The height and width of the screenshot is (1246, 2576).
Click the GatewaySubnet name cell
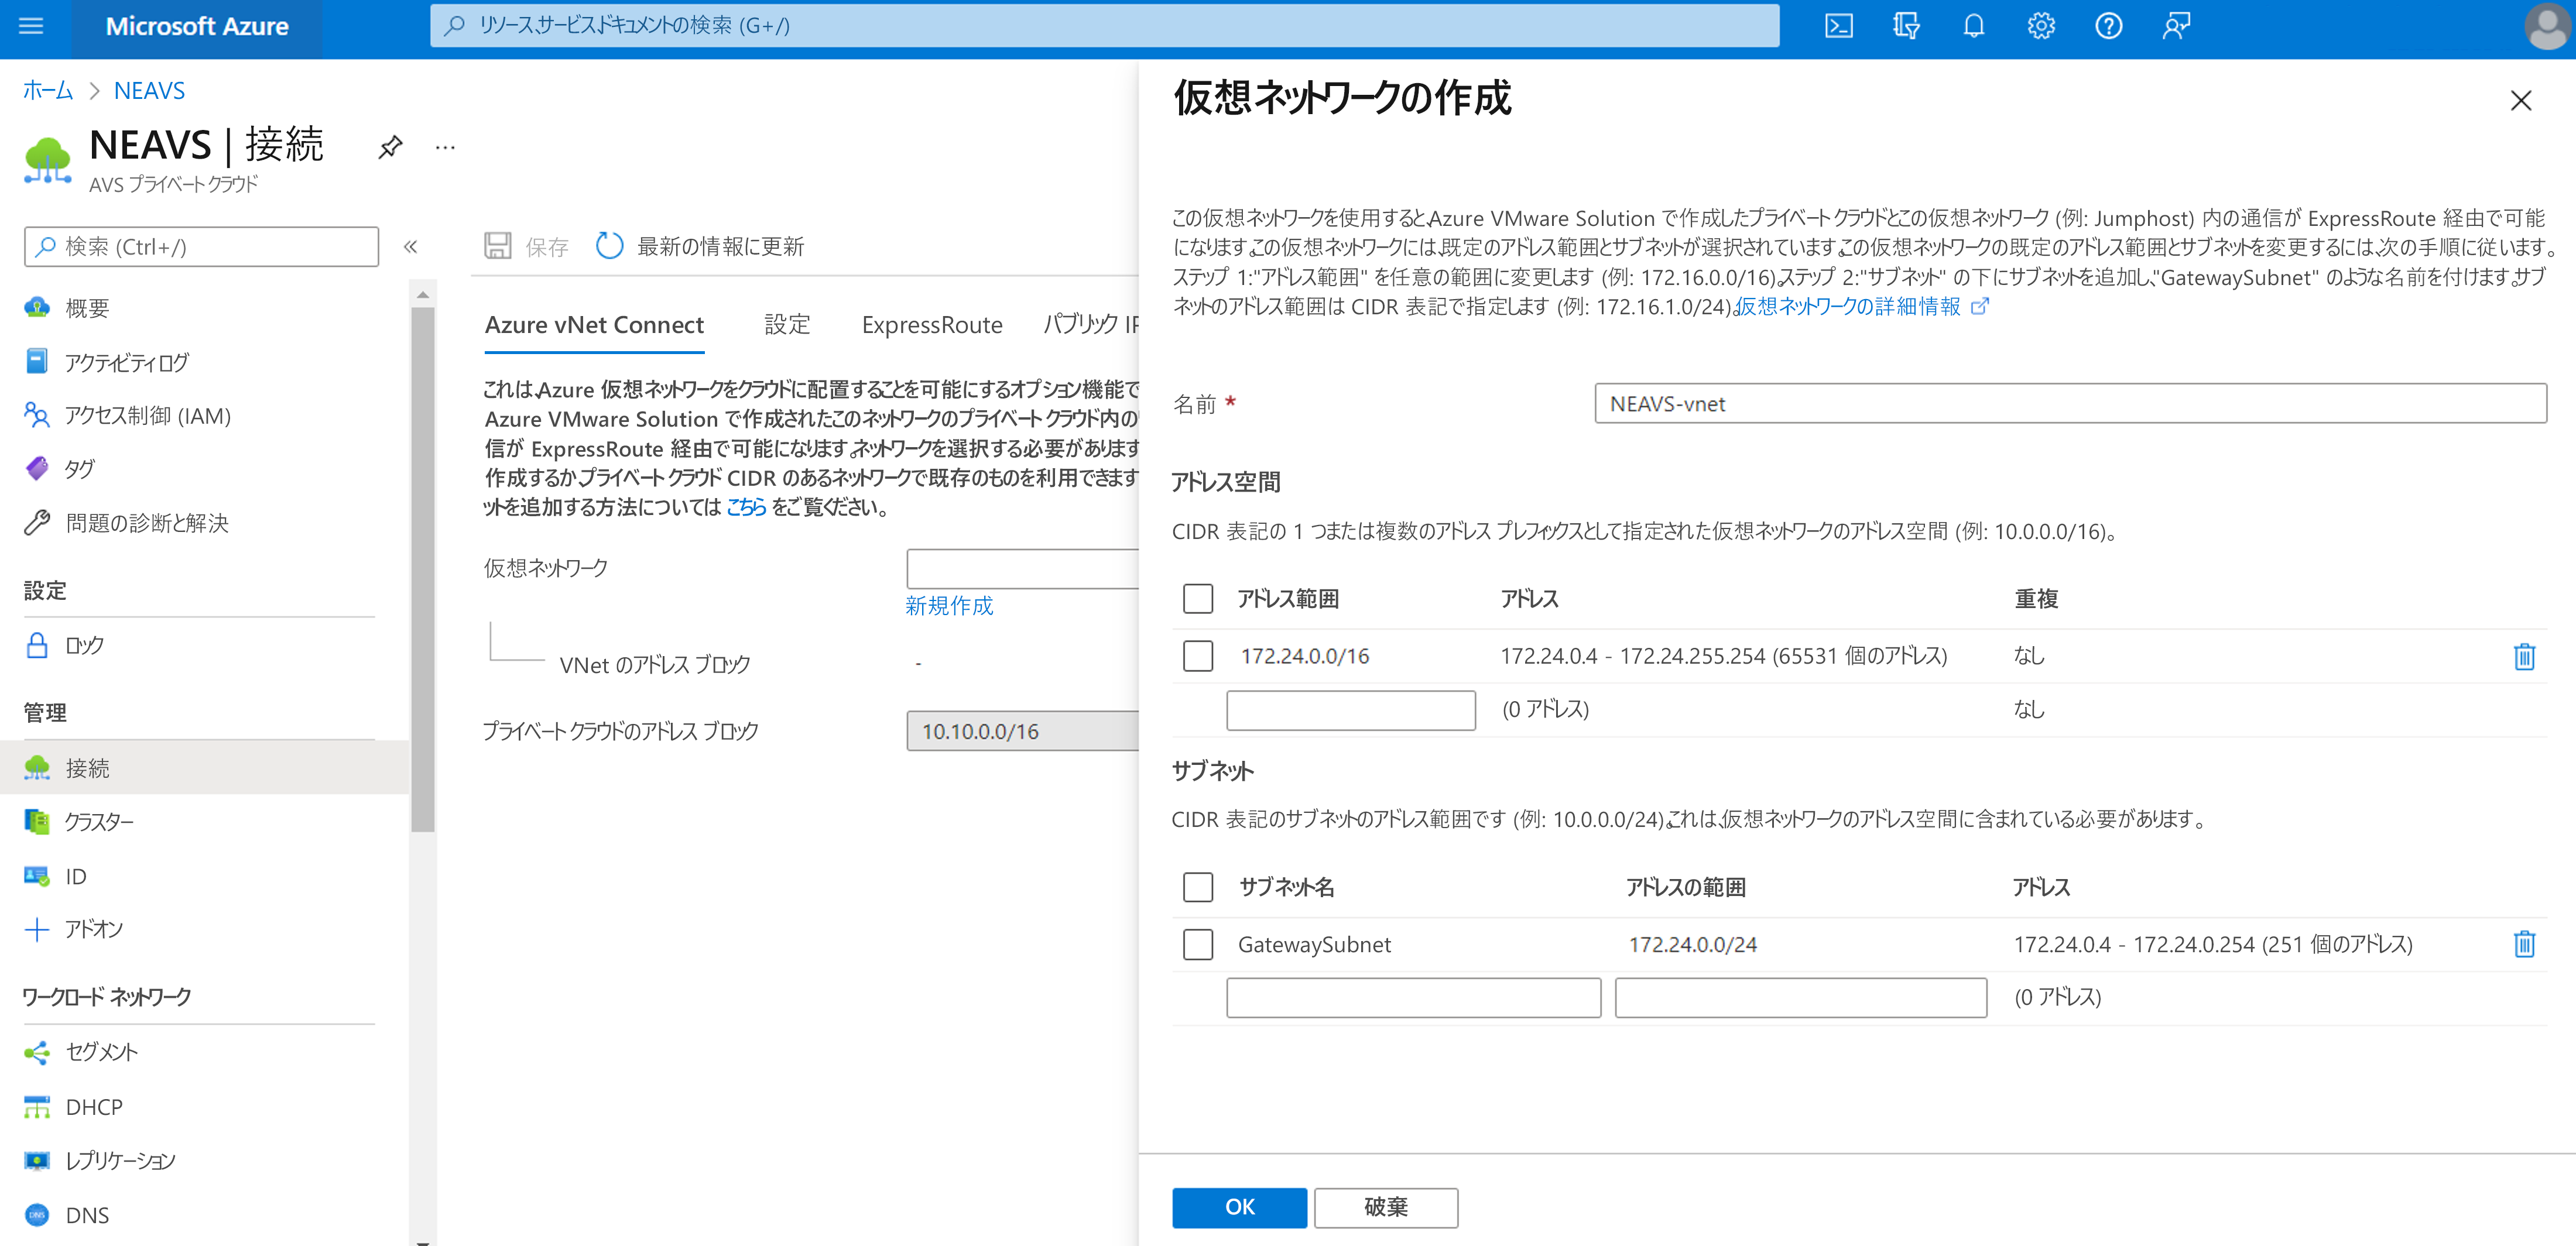[x=1314, y=945]
